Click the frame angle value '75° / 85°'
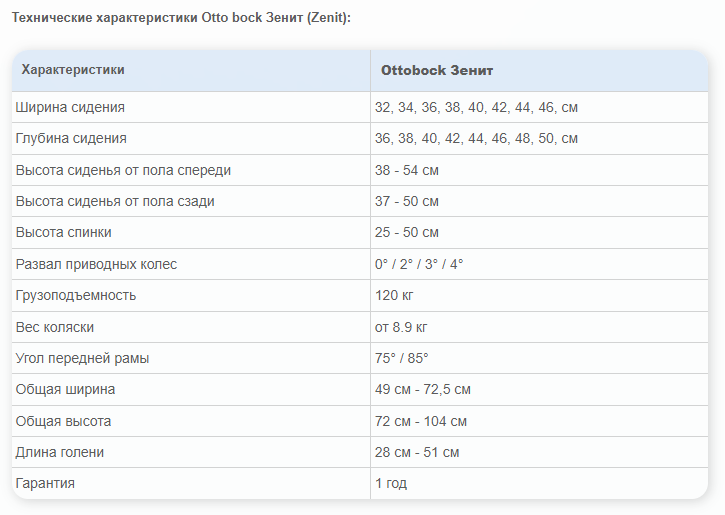 (401, 358)
